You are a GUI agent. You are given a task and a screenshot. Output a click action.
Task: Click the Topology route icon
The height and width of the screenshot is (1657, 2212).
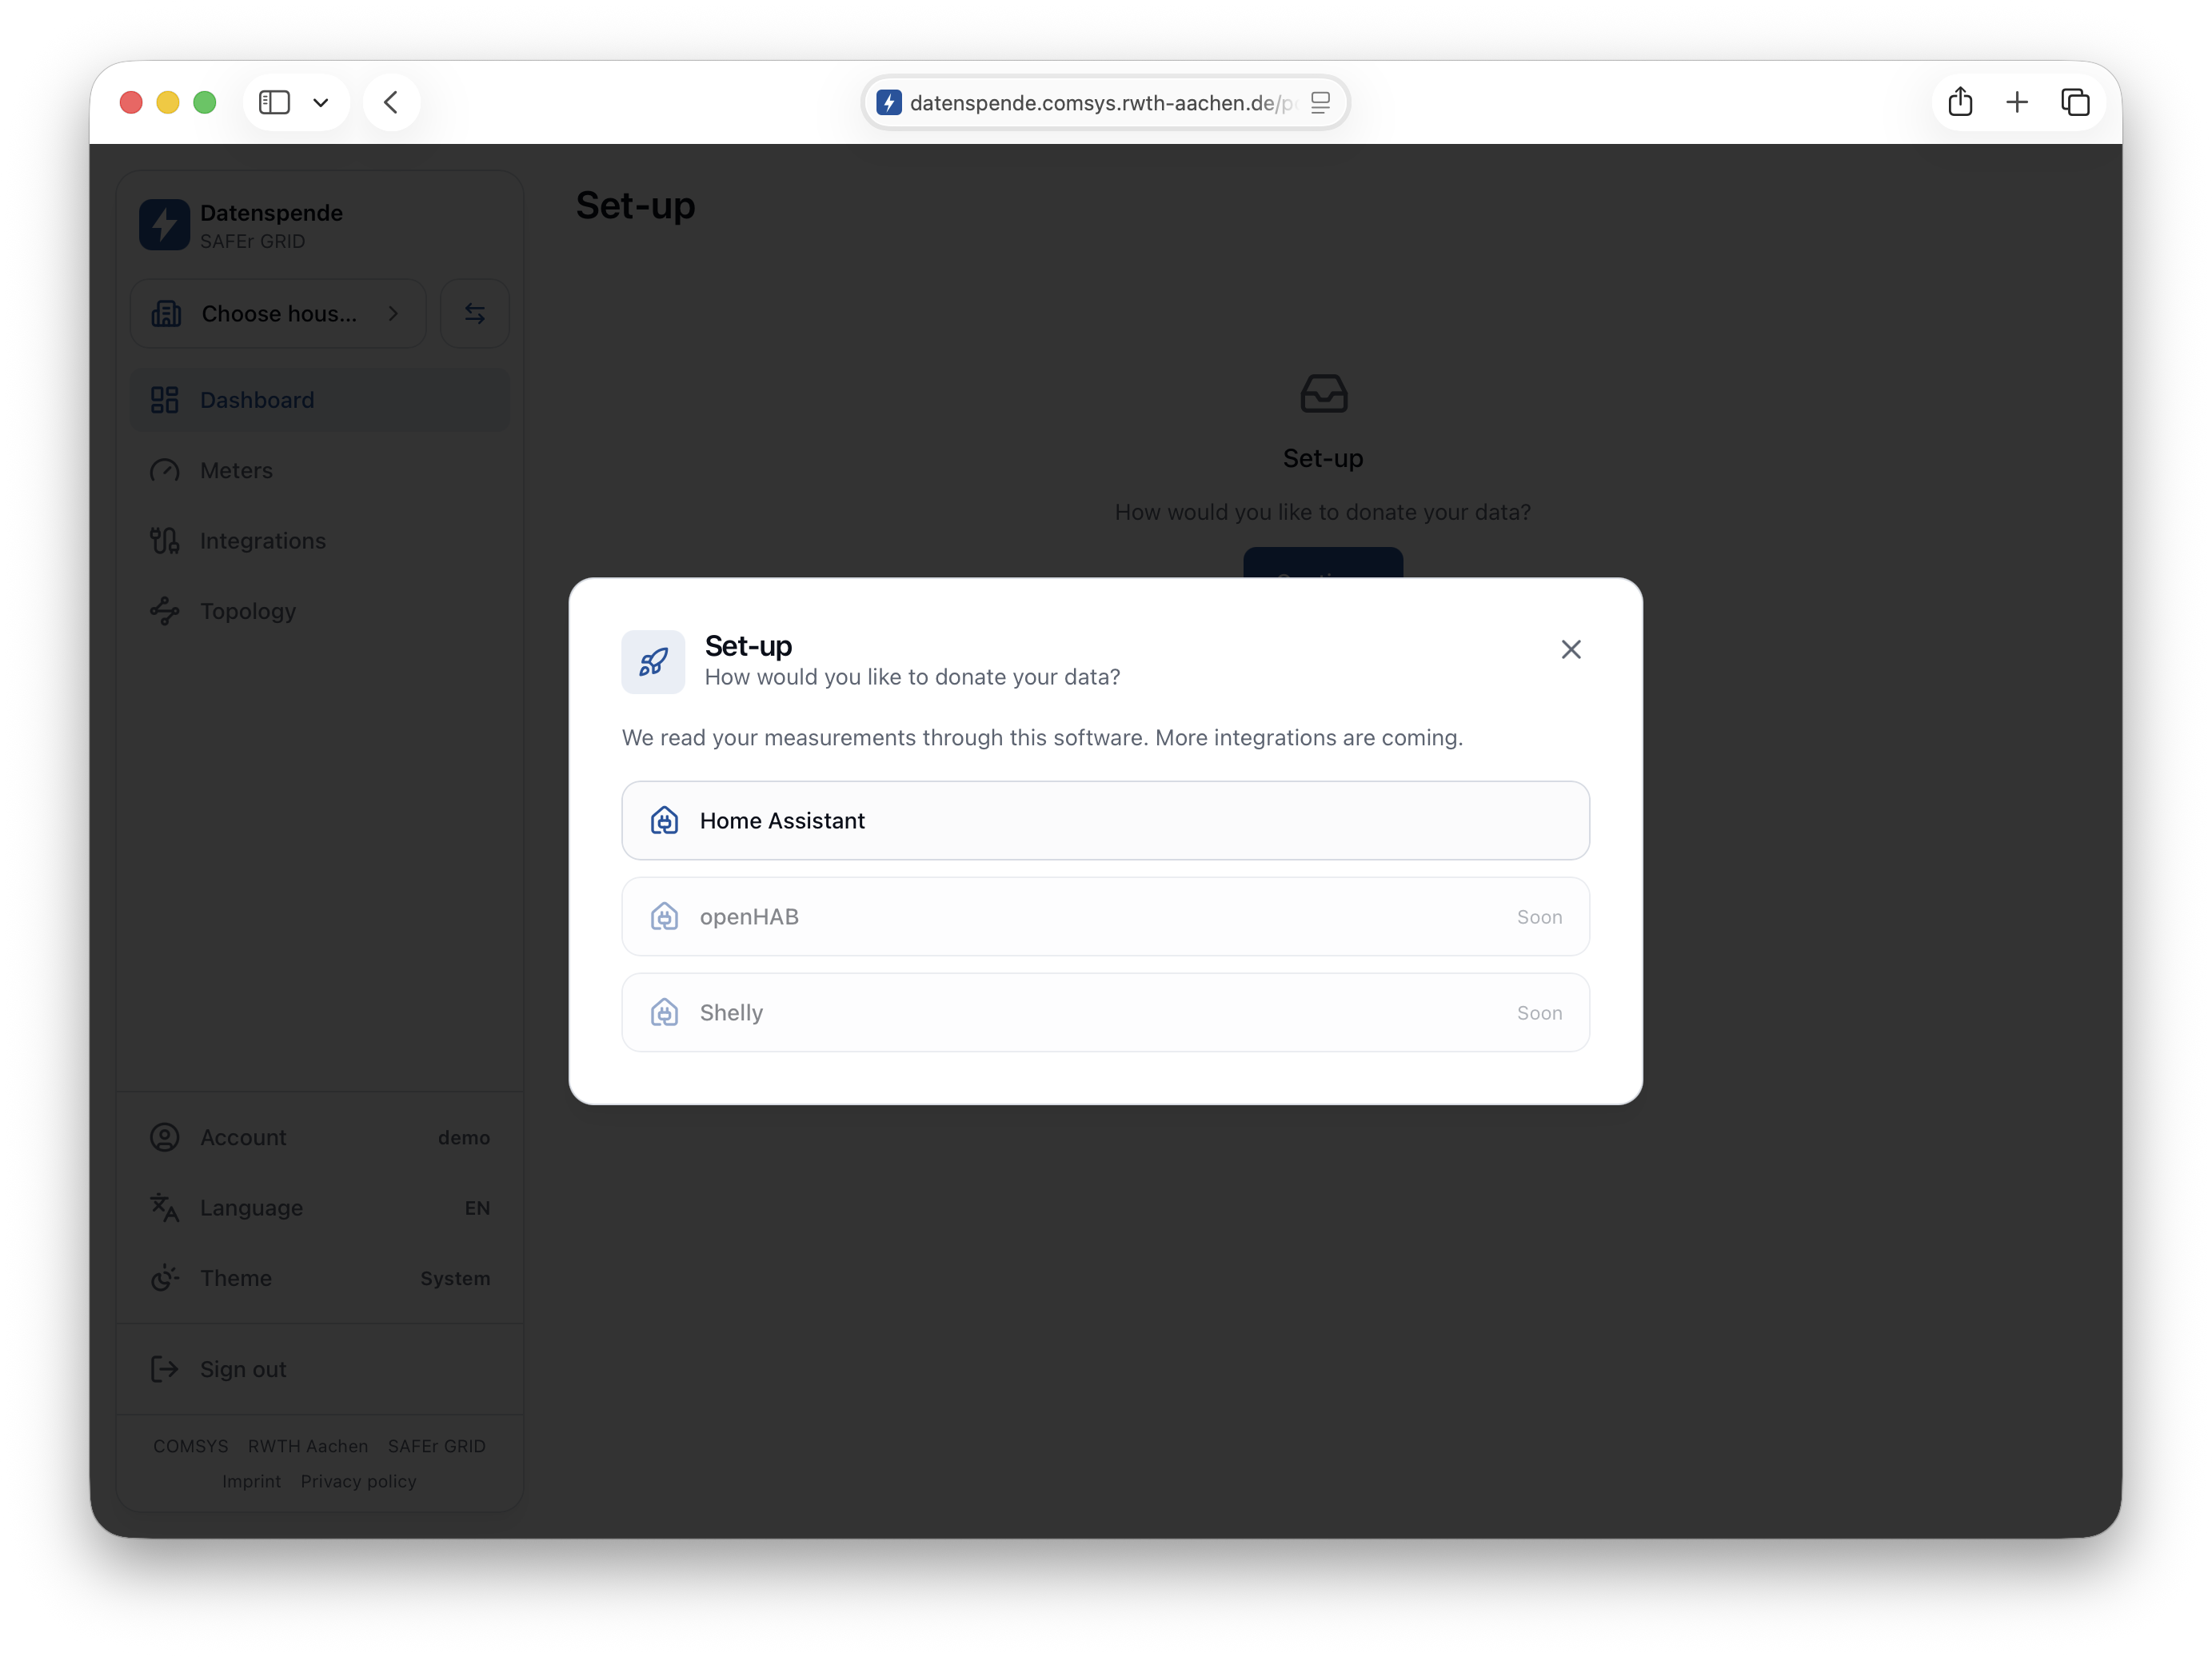(165, 611)
